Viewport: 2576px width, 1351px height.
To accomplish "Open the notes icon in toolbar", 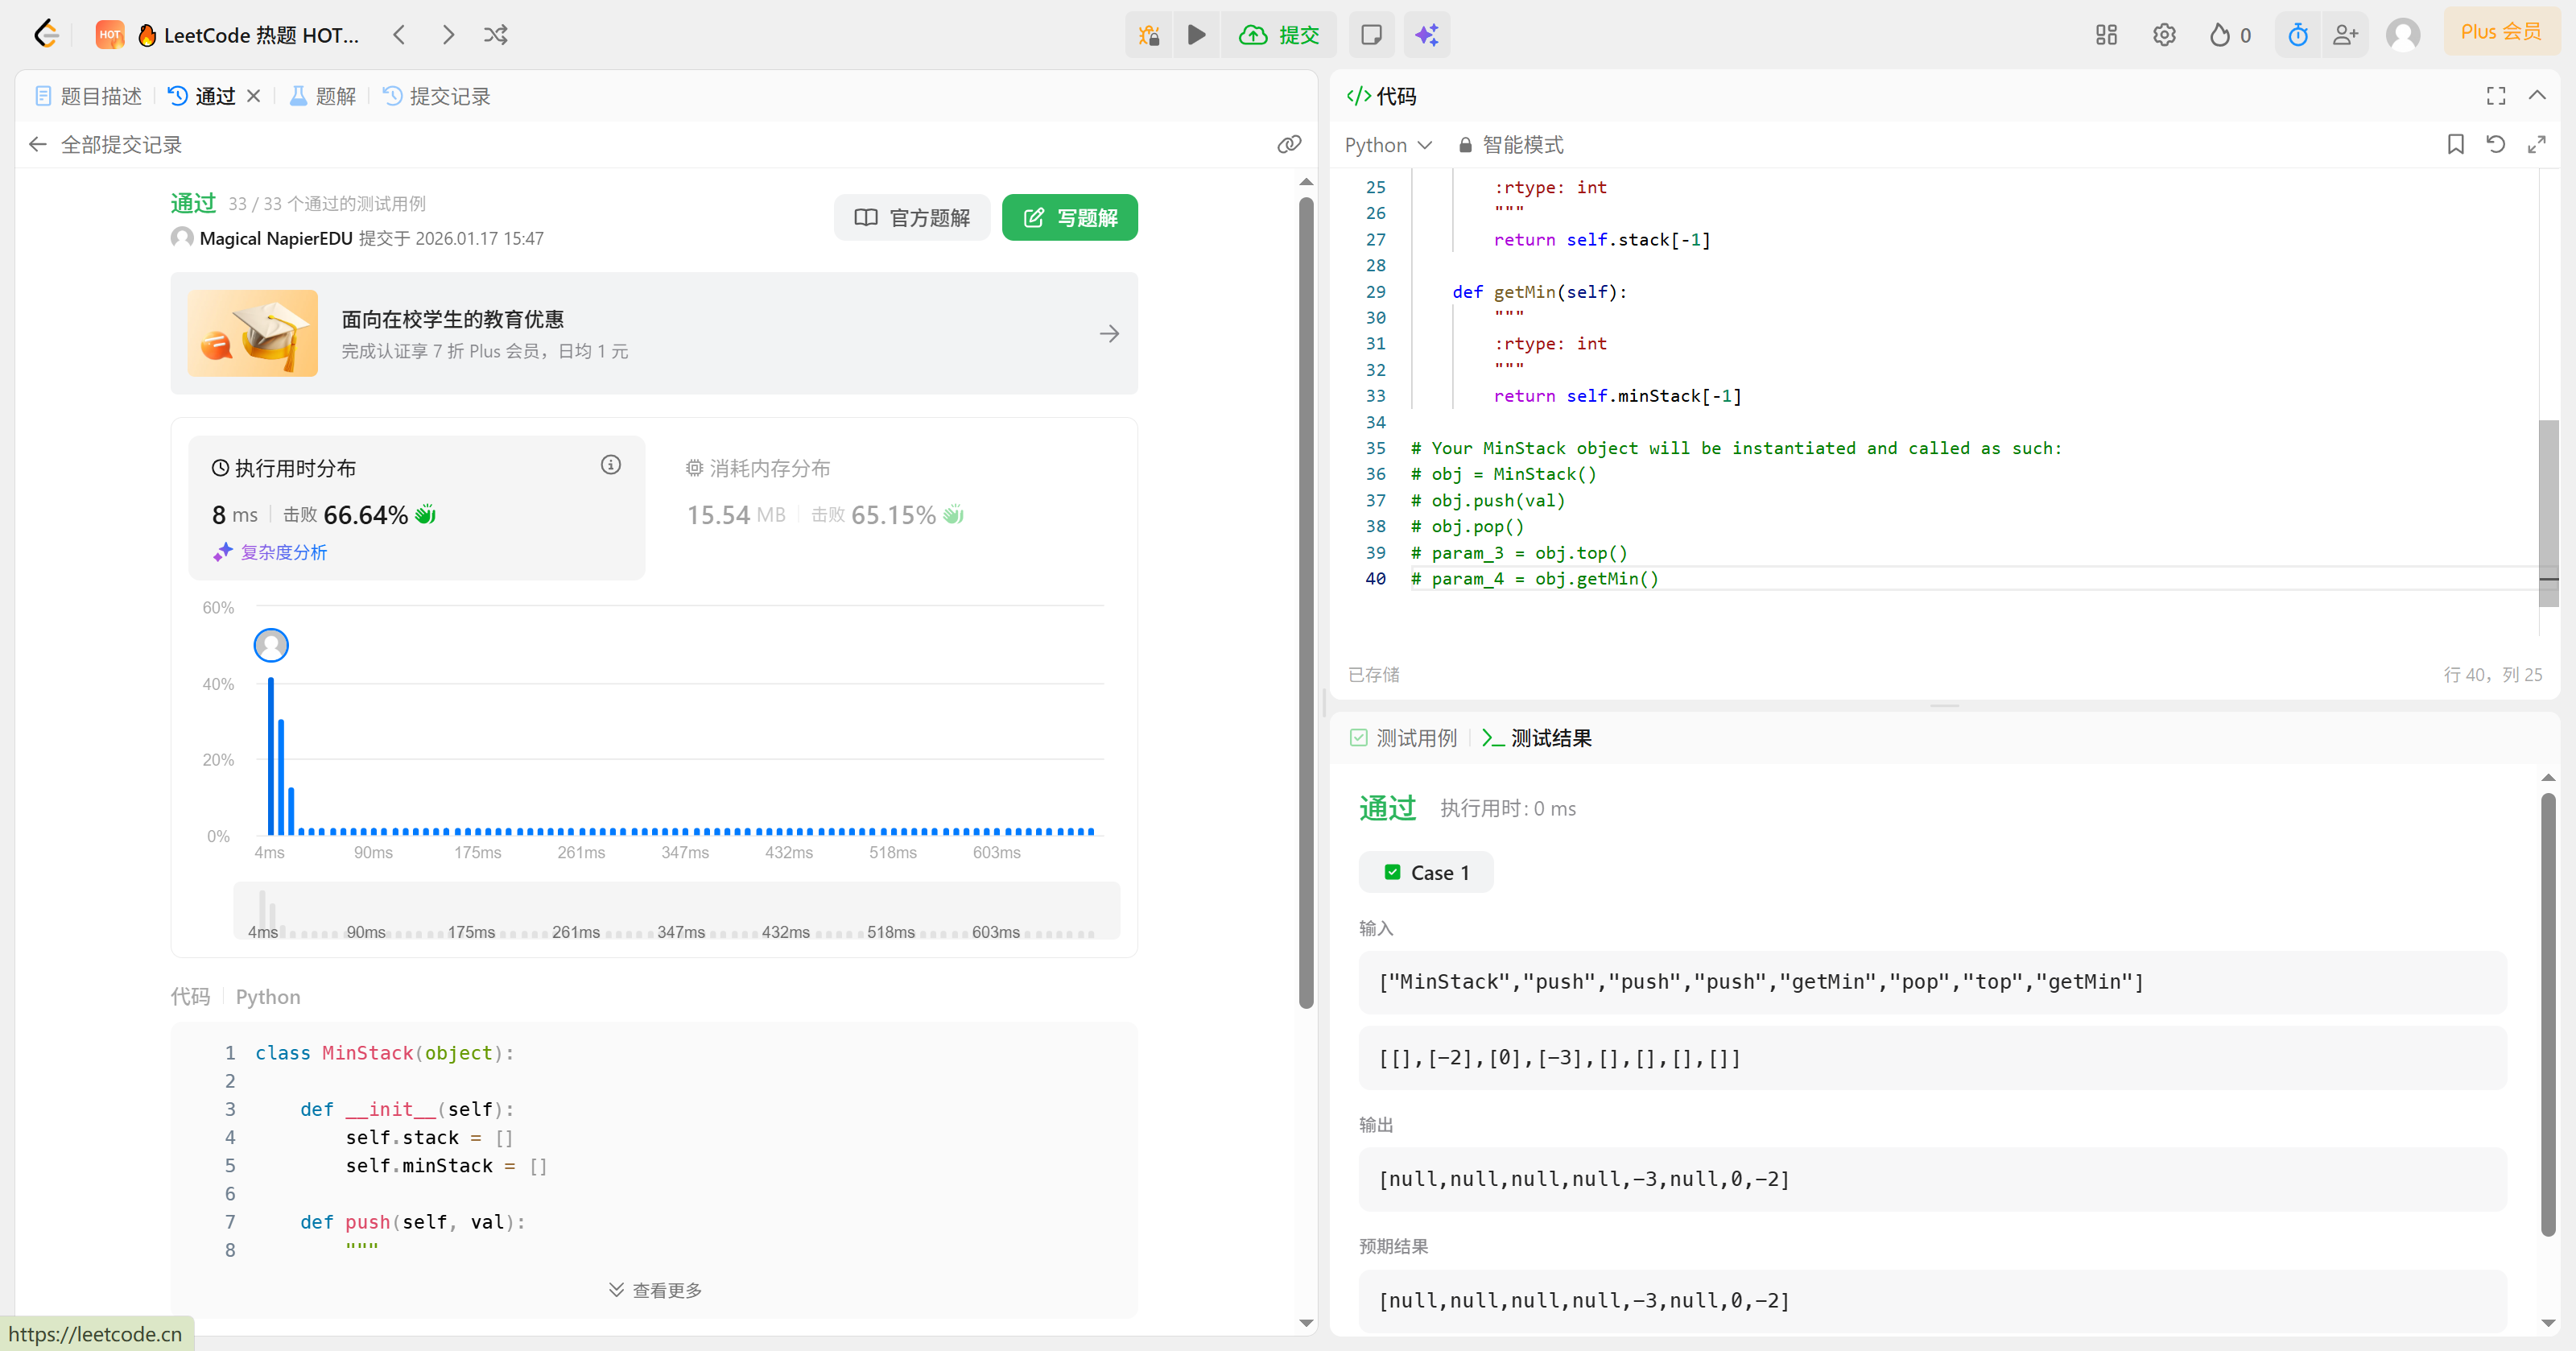I will click(1371, 35).
